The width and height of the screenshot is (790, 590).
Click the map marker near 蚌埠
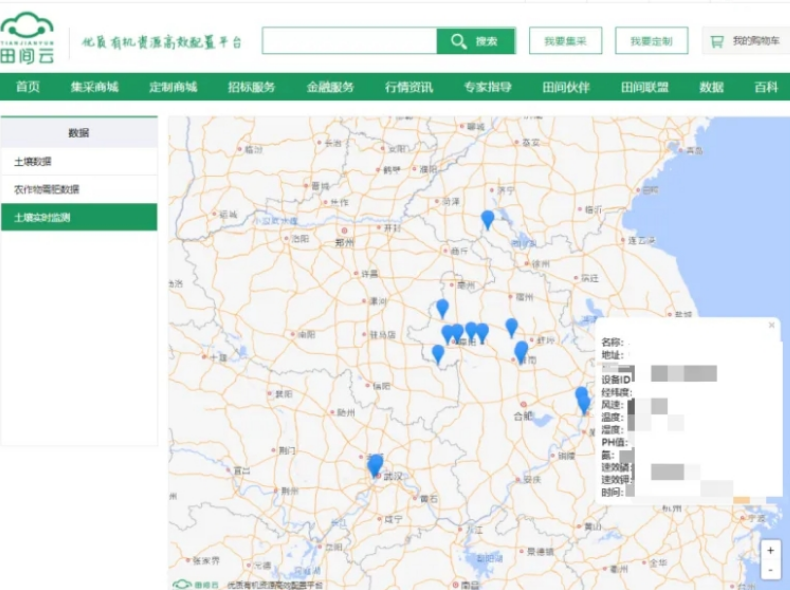click(521, 349)
